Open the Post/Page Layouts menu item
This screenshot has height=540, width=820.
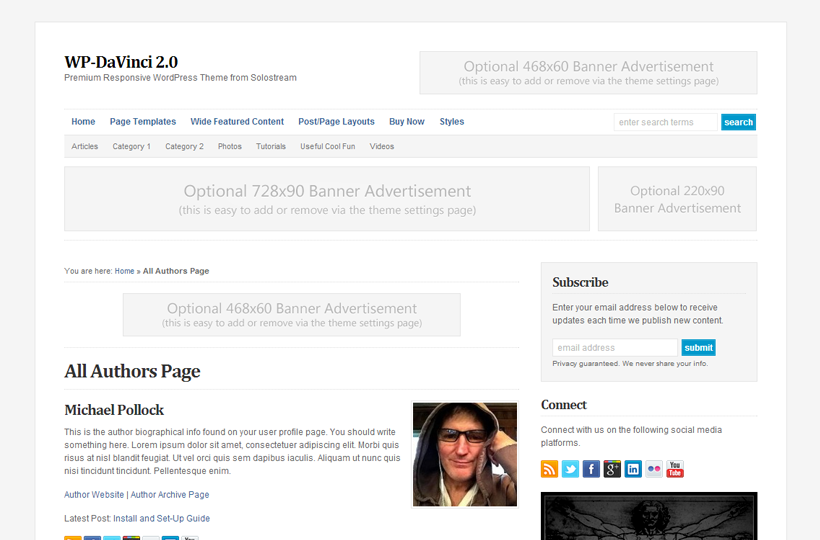click(336, 121)
